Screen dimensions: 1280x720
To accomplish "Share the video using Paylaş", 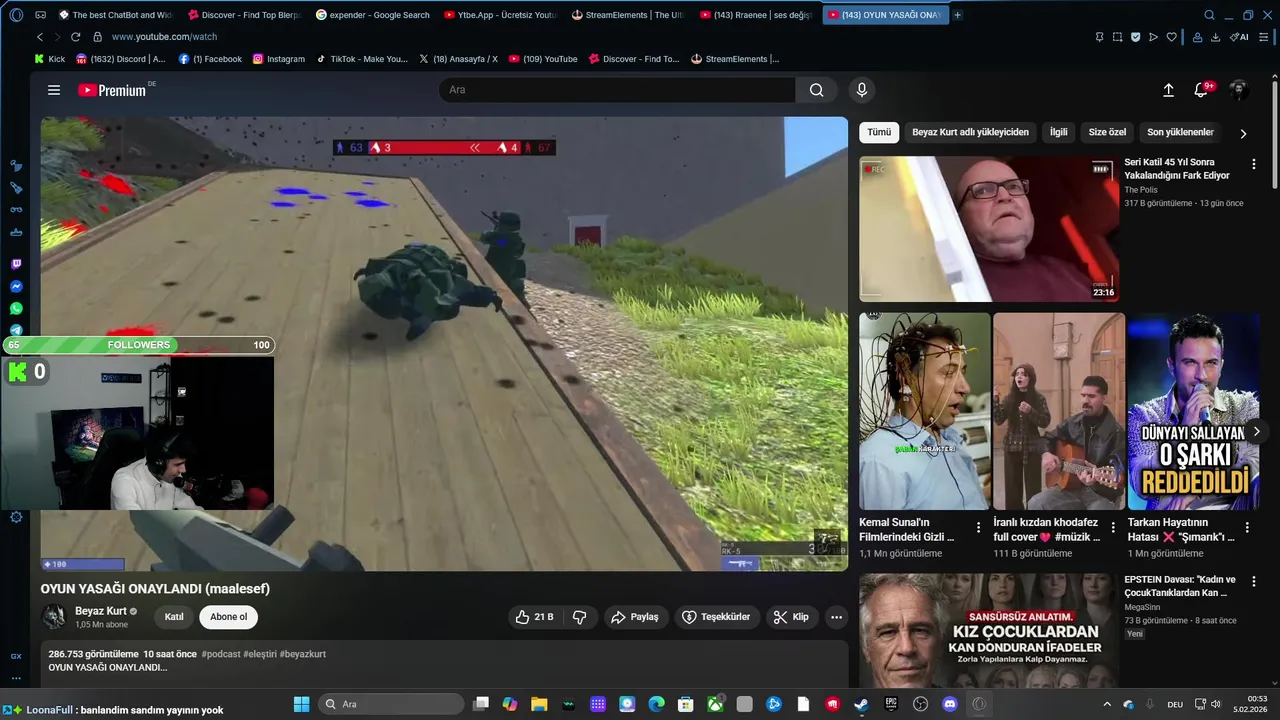I will 636,617.
